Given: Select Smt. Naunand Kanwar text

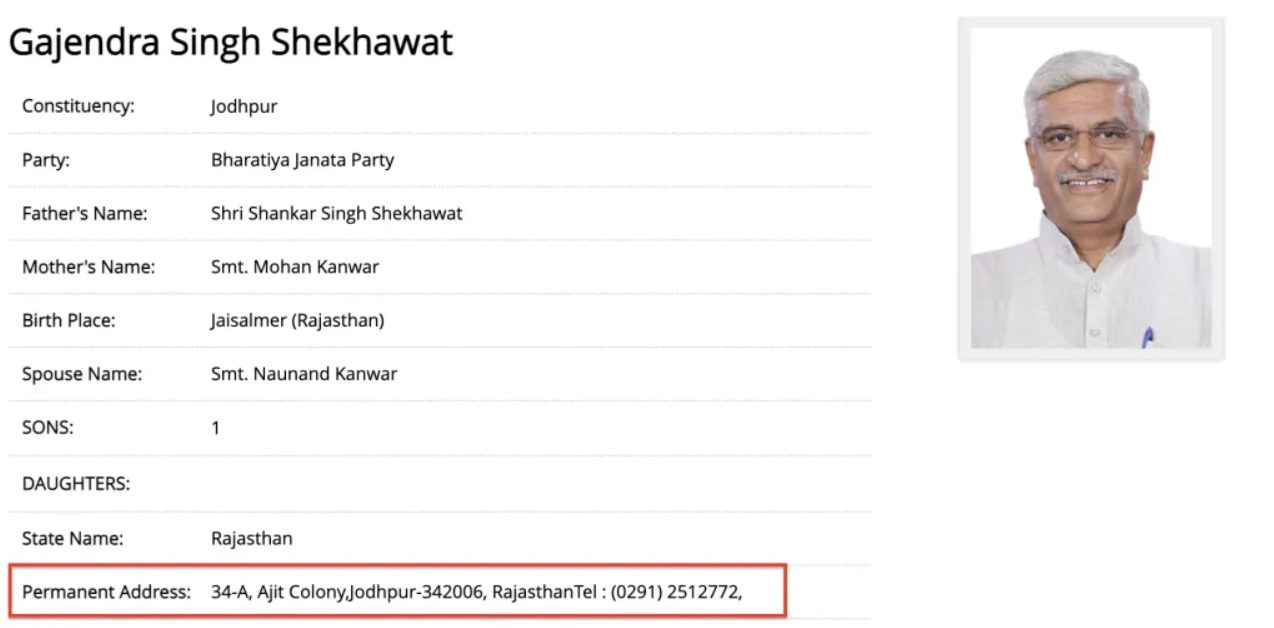Looking at the screenshot, I should pyautogui.click(x=304, y=374).
